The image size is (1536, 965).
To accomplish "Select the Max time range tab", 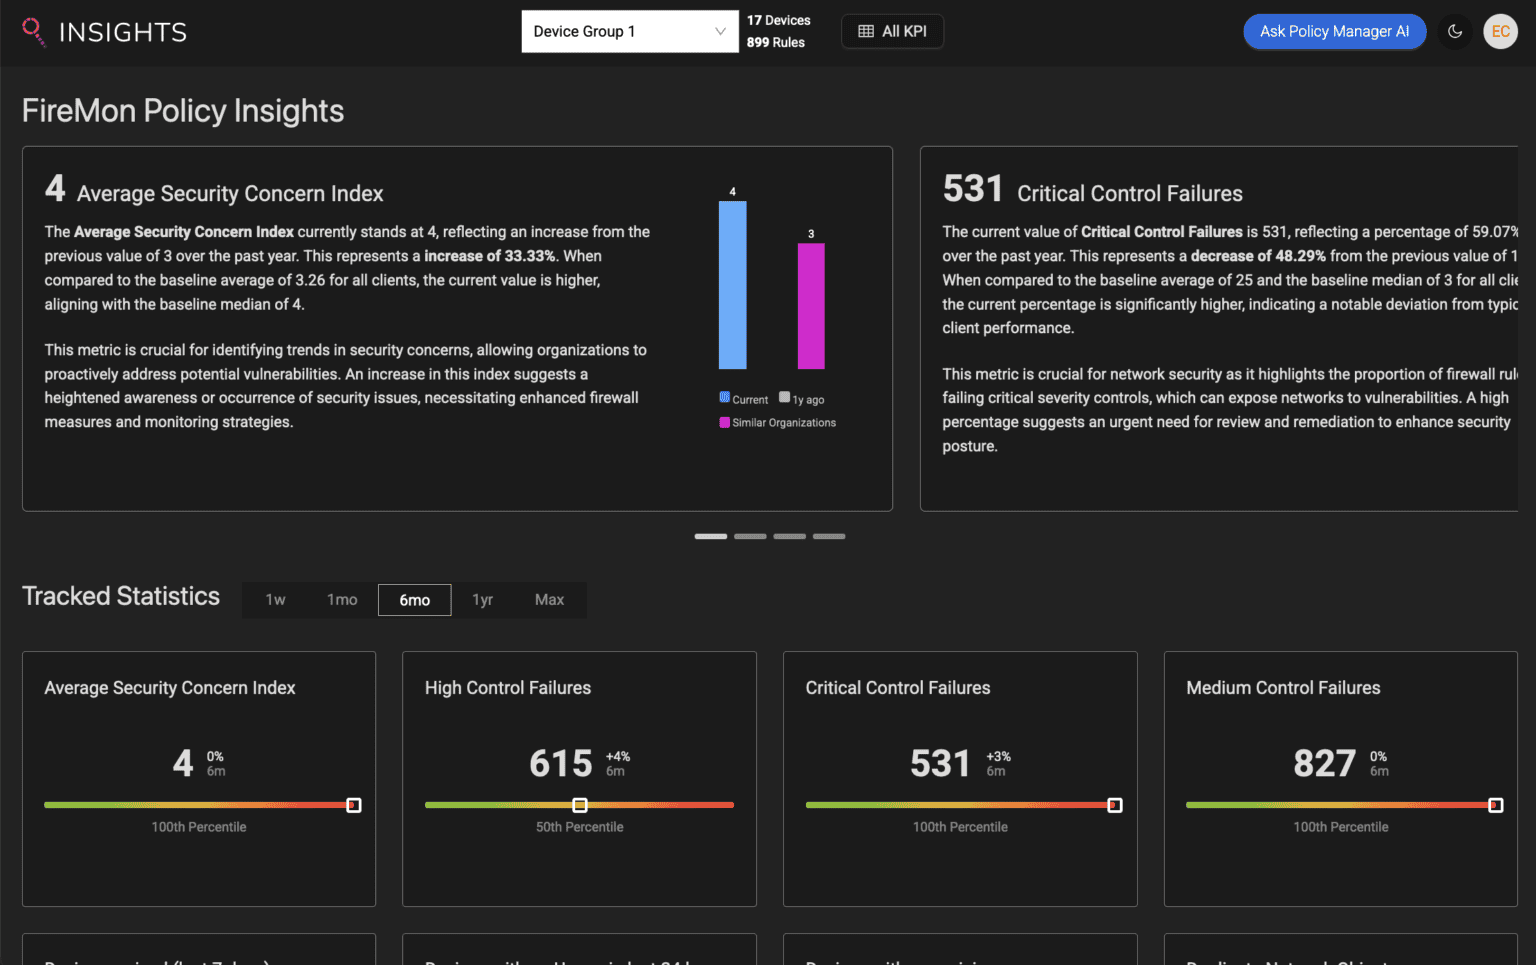I will 549,599.
